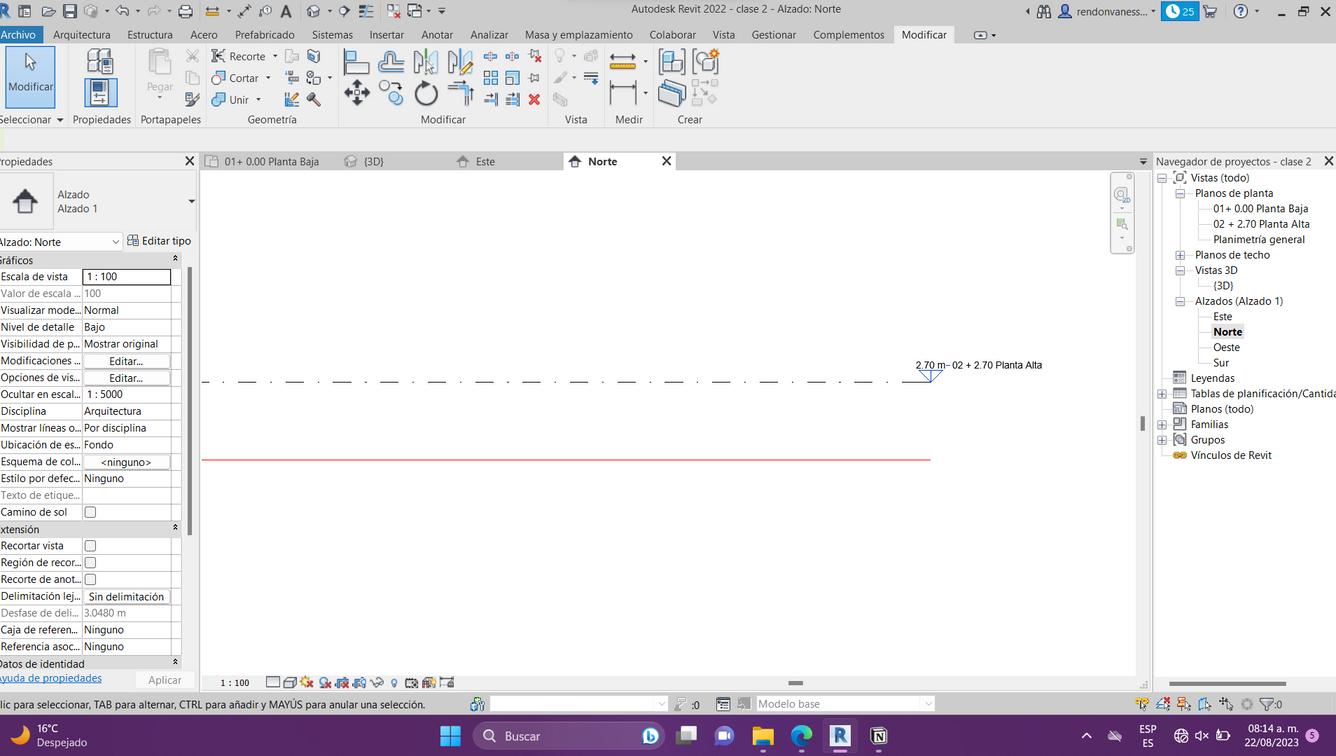Viewport: 1336px width, 756px height.
Task: Click the Save icon in quick access toolbar
Action: pyautogui.click(x=69, y=11)
